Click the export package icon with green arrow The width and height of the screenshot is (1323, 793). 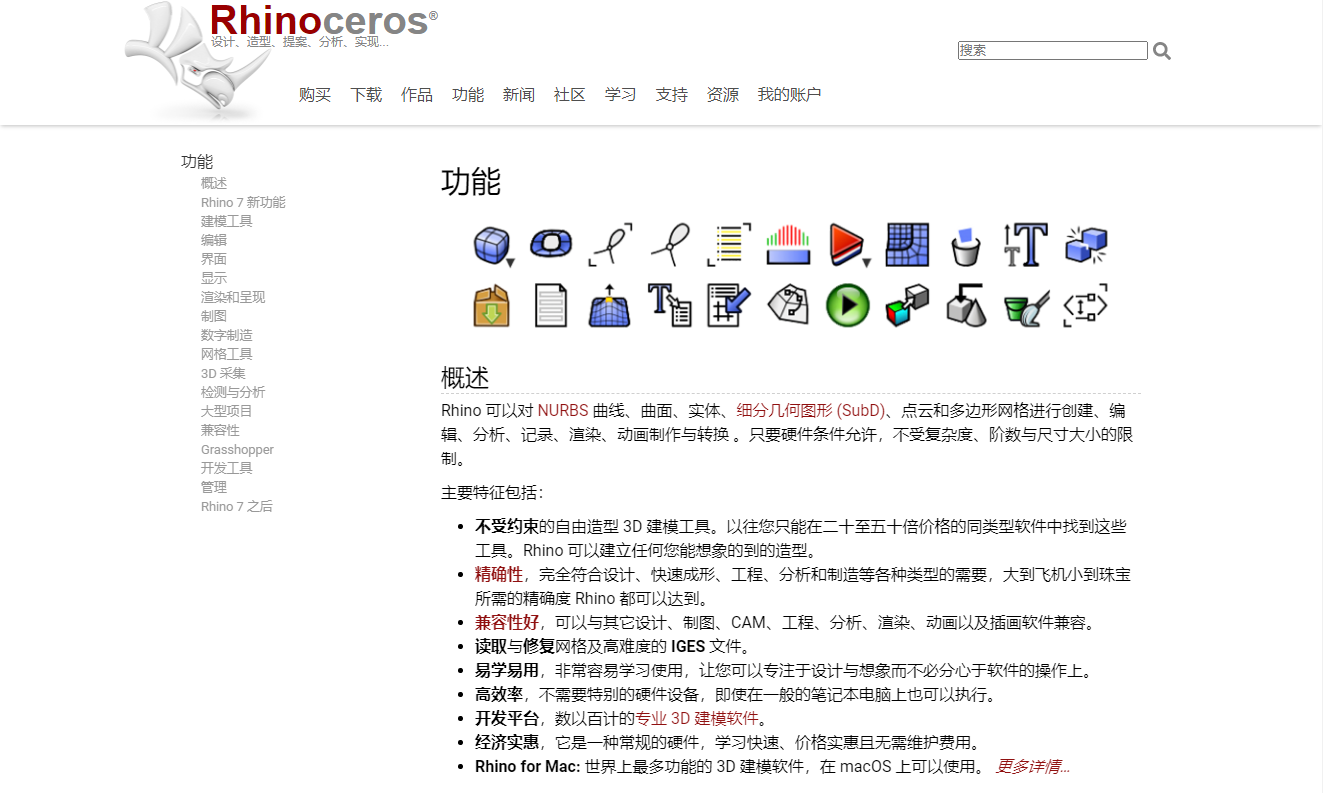click(x=491, y=305)
